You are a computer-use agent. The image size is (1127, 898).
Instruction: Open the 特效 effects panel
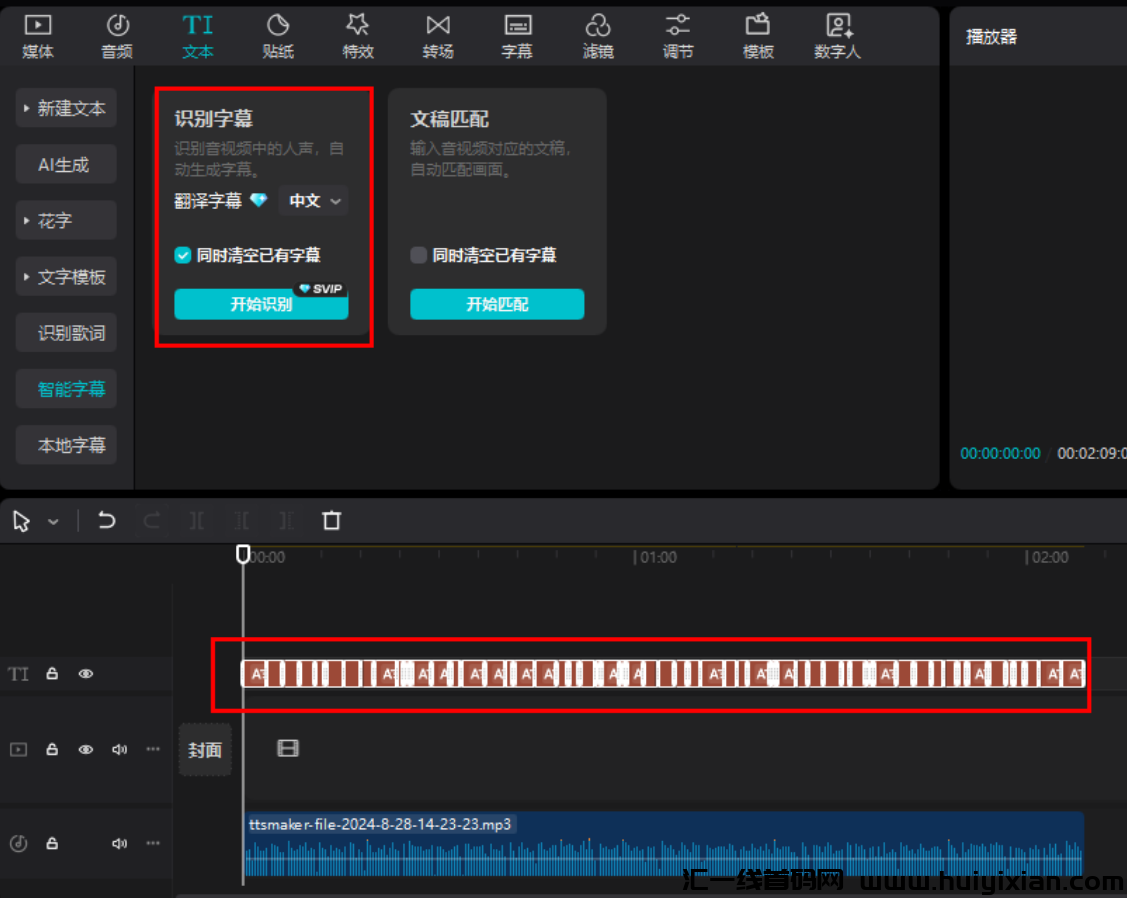[358, 36]
